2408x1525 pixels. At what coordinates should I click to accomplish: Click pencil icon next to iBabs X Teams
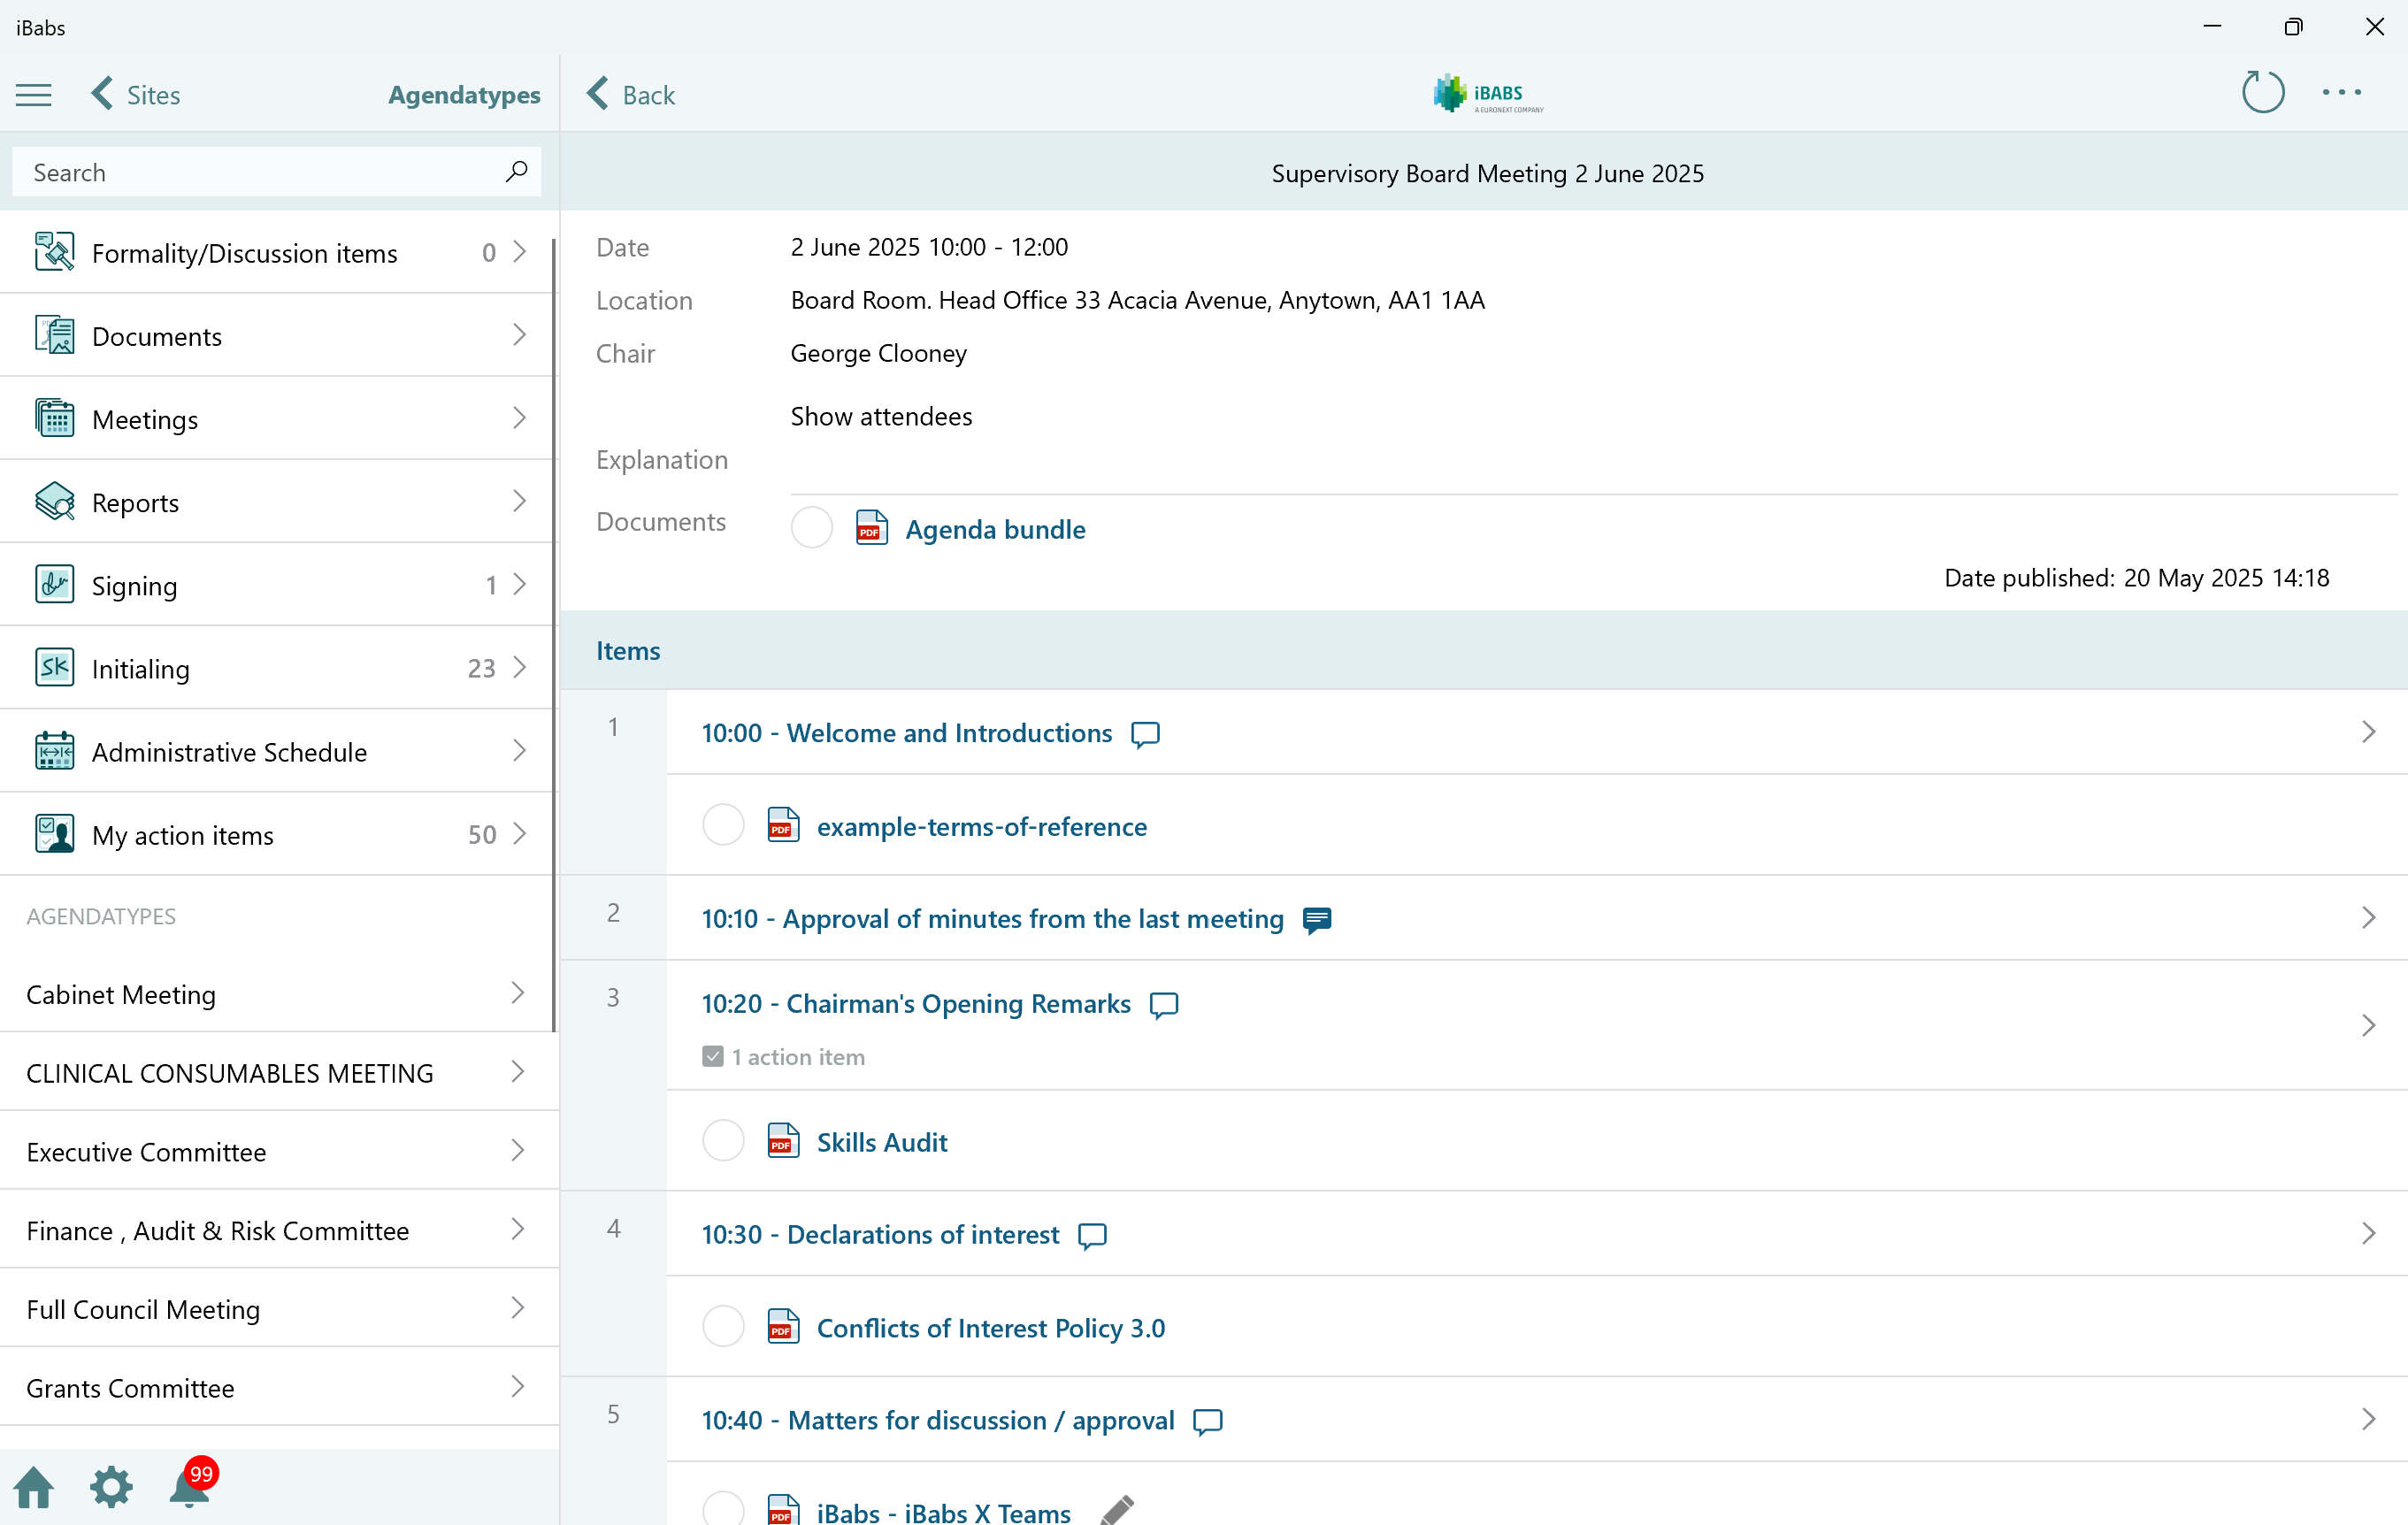coord(1117,1510)
